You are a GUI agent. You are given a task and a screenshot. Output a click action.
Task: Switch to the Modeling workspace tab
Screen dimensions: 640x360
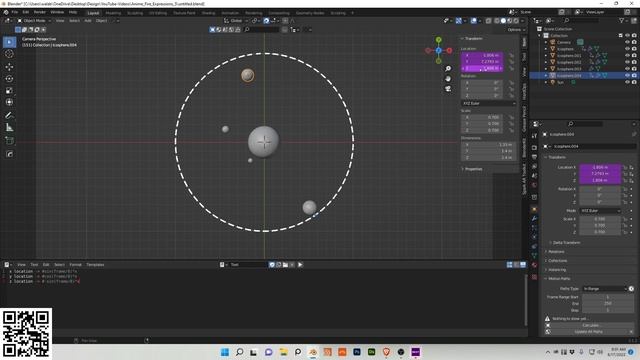[113, 13]
